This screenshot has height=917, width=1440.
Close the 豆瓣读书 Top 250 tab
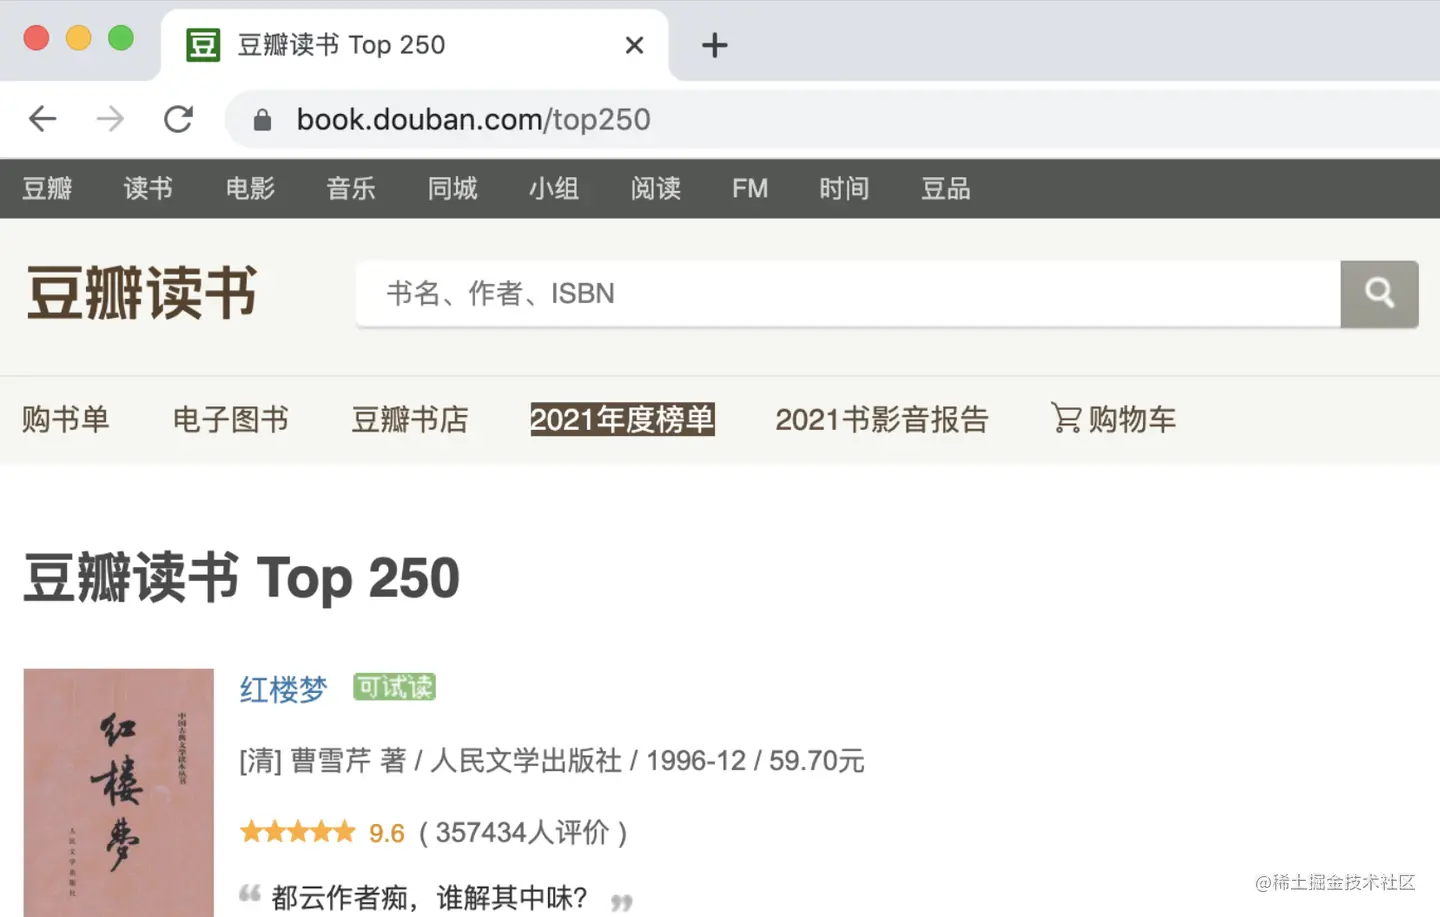click(x=634, y=45)
